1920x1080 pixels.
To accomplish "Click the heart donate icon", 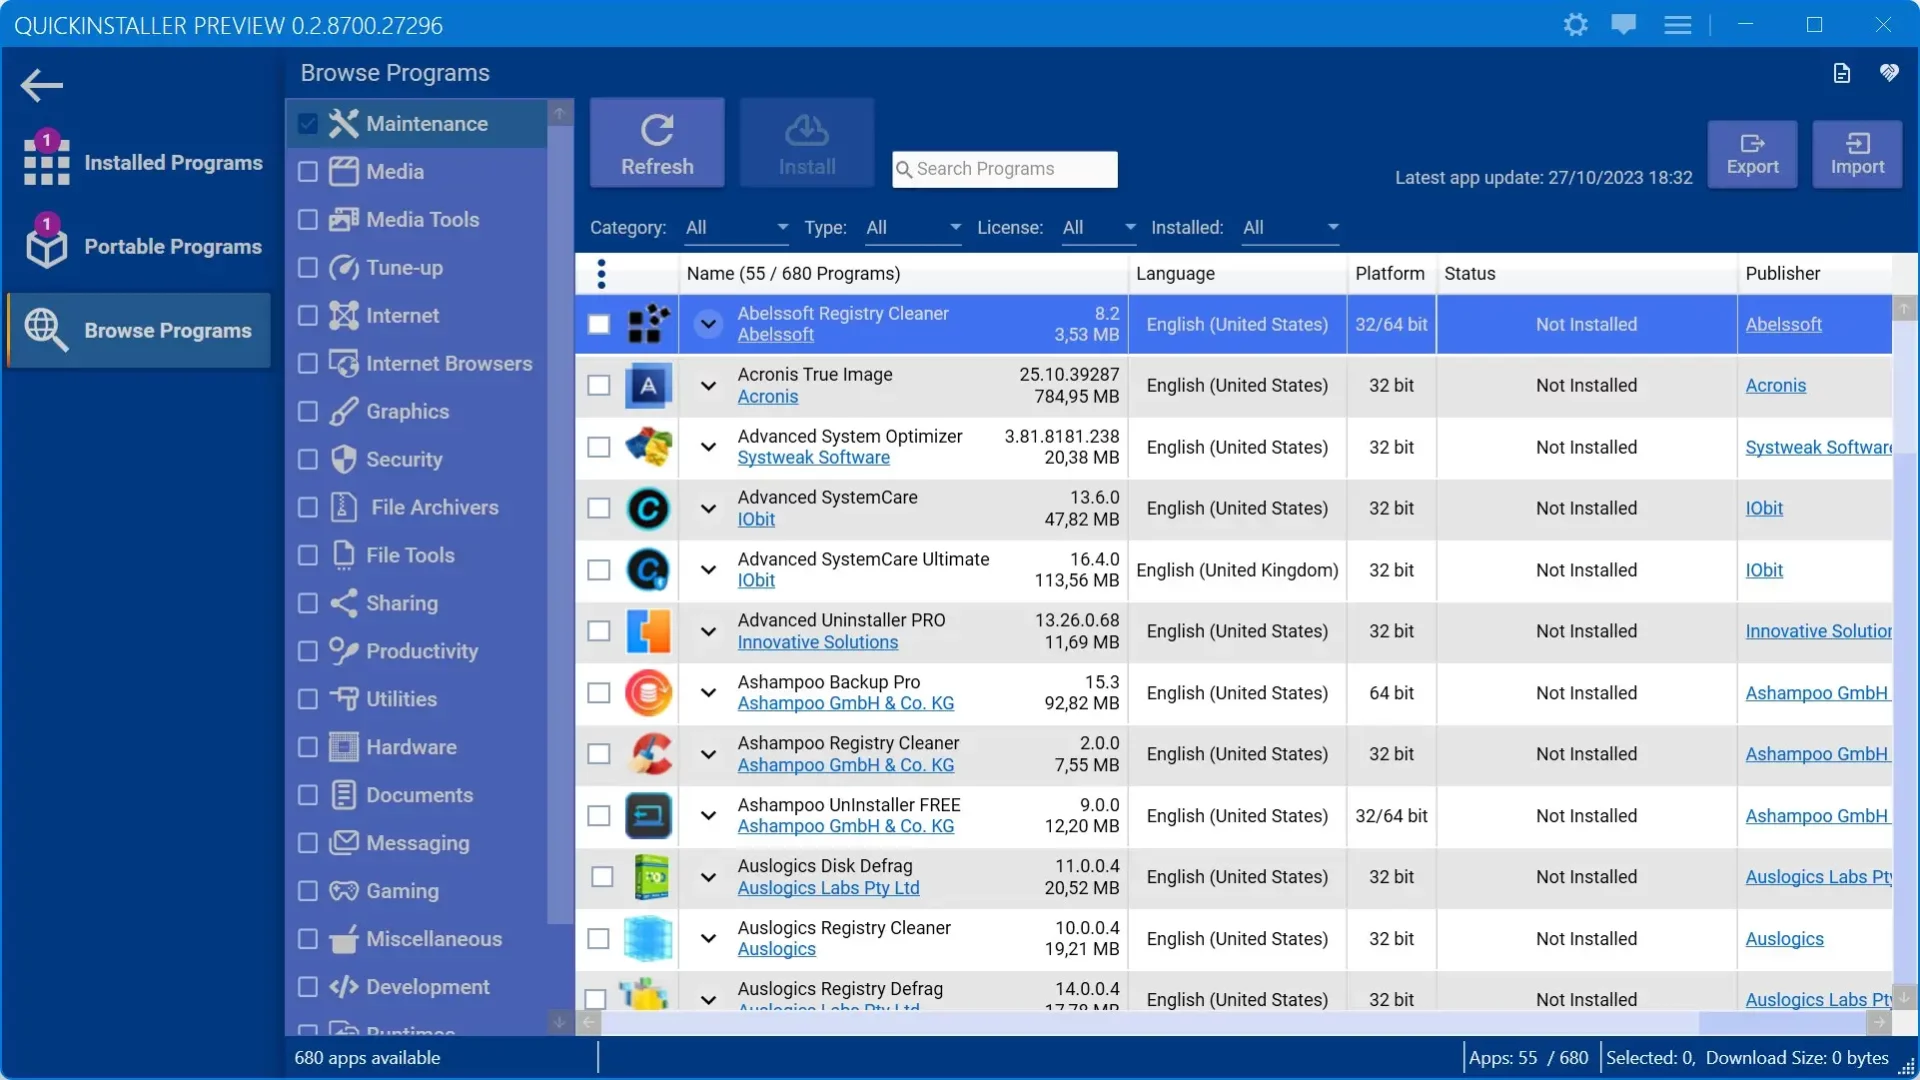I will [1889, 73].
